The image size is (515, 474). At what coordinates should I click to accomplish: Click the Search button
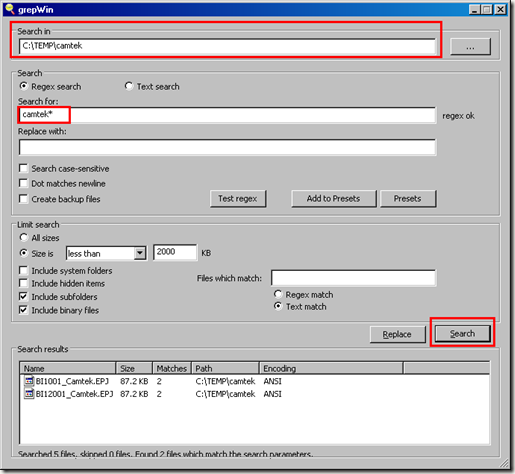pyautogui.click(x=463, y=334)
